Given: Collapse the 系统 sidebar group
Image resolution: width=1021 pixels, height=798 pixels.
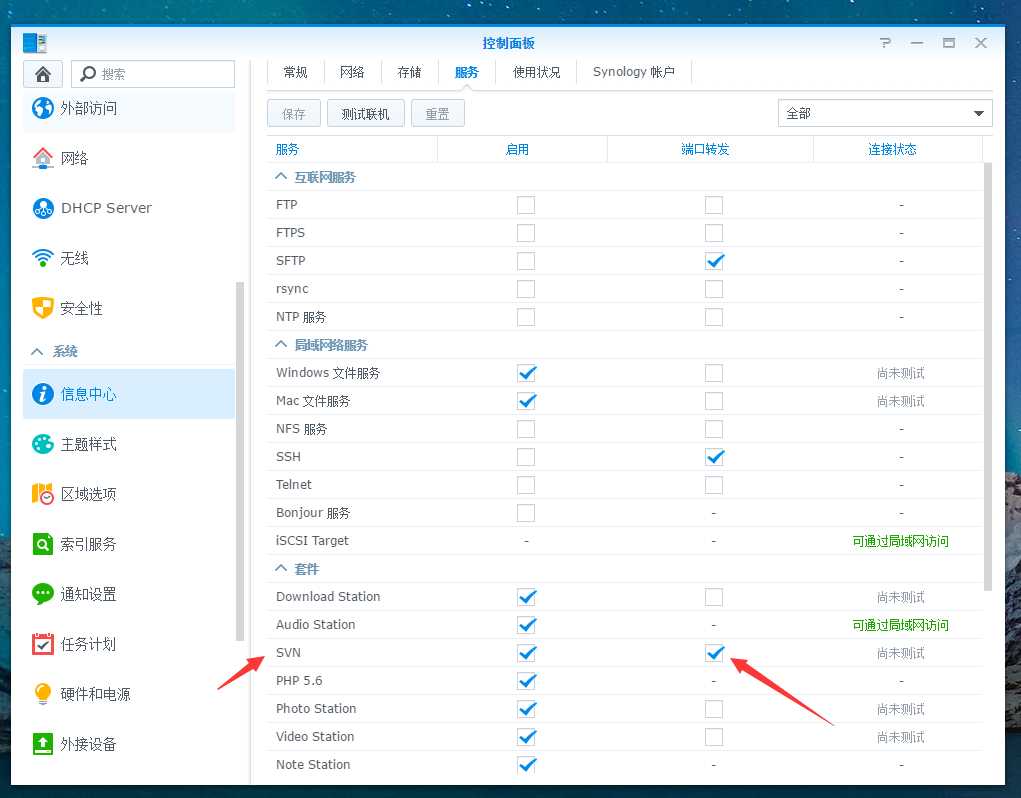Looking at the screenshot, I should tap(38, 351).
